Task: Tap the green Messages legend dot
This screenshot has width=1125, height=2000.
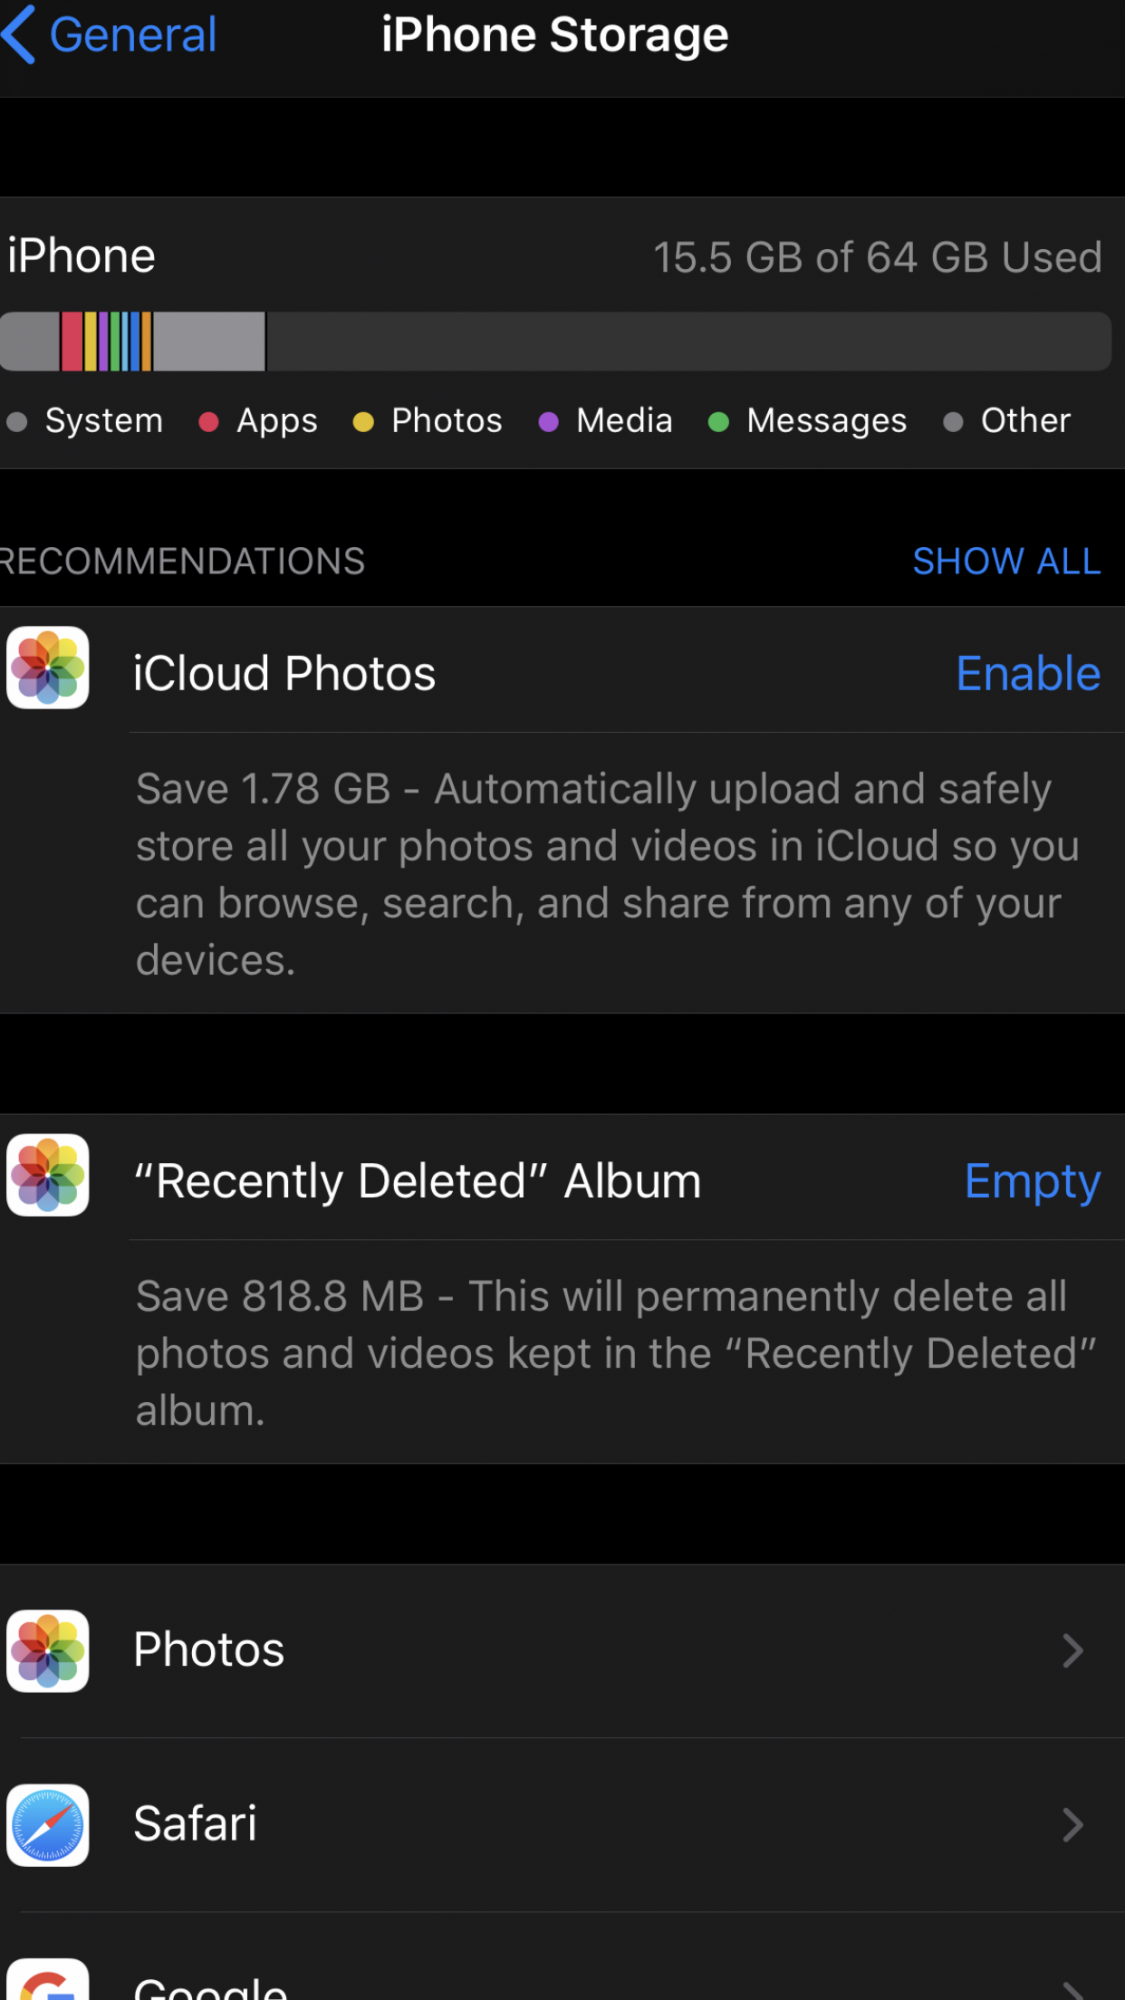Action: (x=718, y=422)
